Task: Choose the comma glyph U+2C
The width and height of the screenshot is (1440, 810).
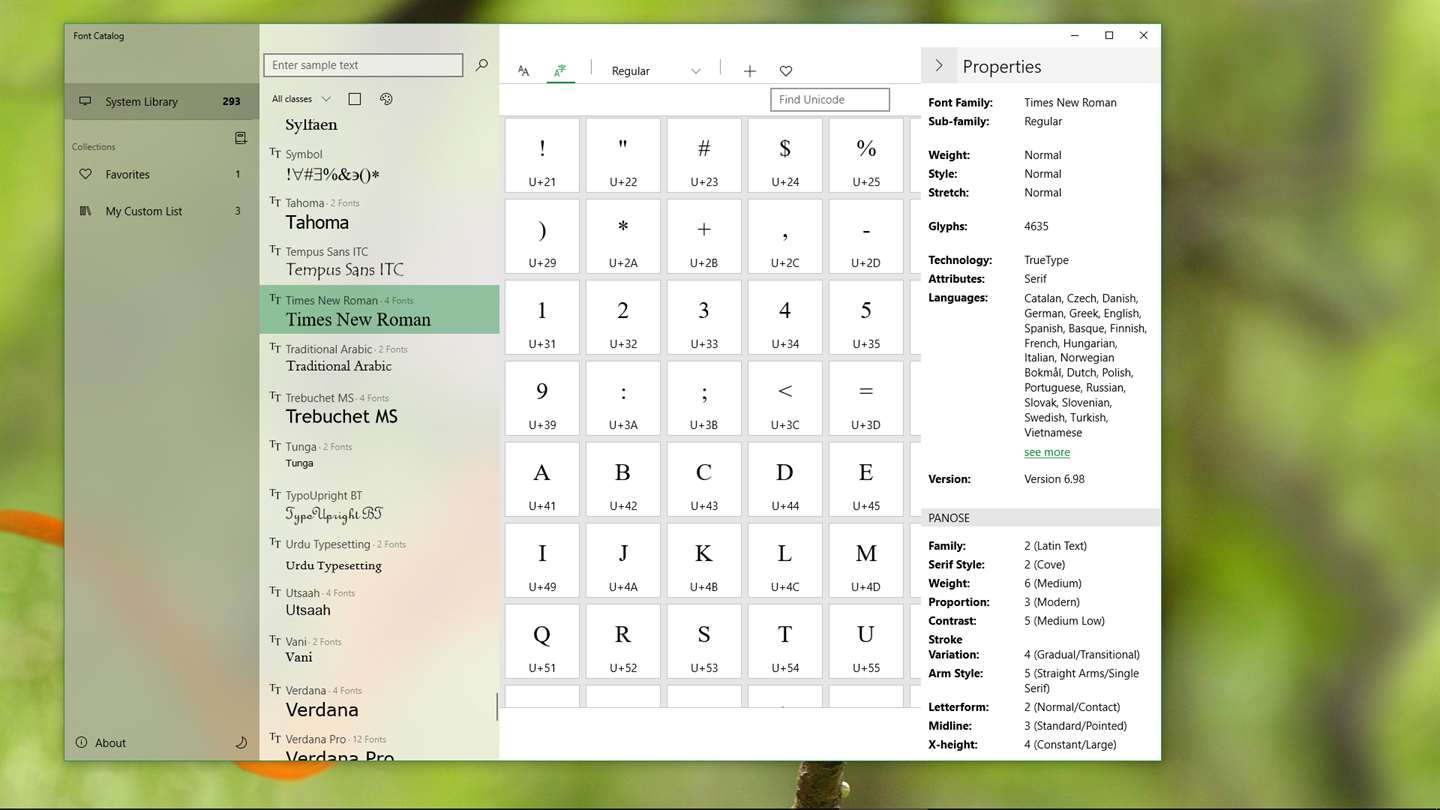Action: coord(785,236)
